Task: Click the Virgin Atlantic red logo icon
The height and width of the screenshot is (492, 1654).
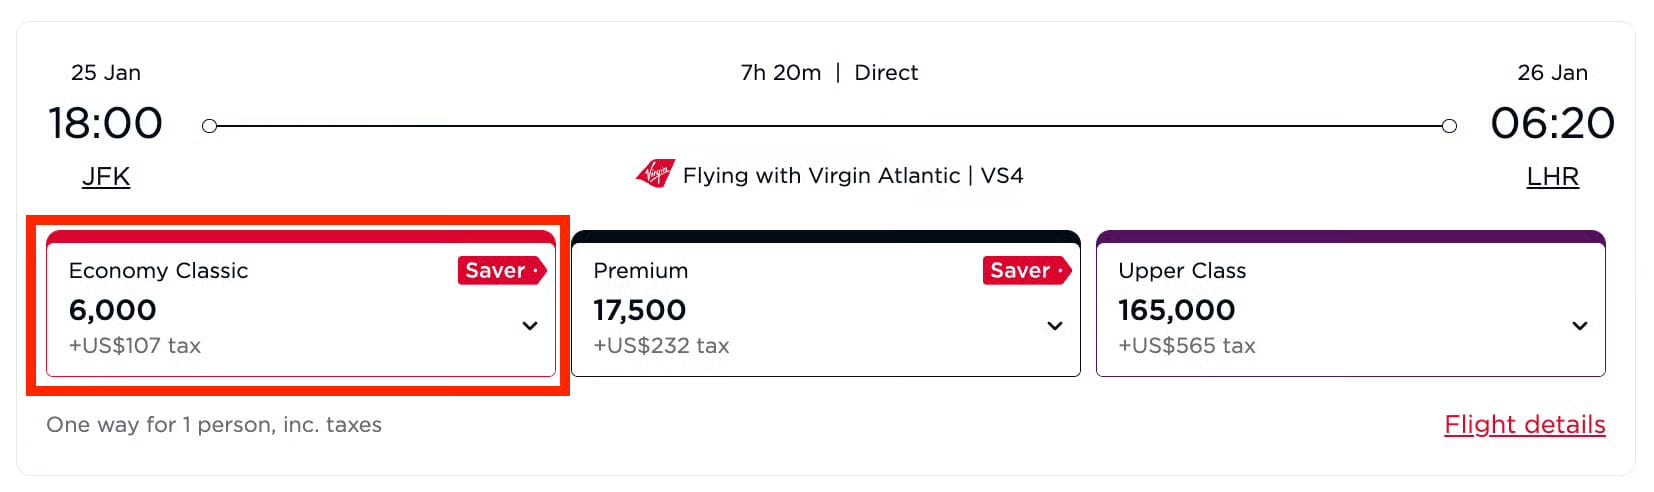Action: click(655, 175)
